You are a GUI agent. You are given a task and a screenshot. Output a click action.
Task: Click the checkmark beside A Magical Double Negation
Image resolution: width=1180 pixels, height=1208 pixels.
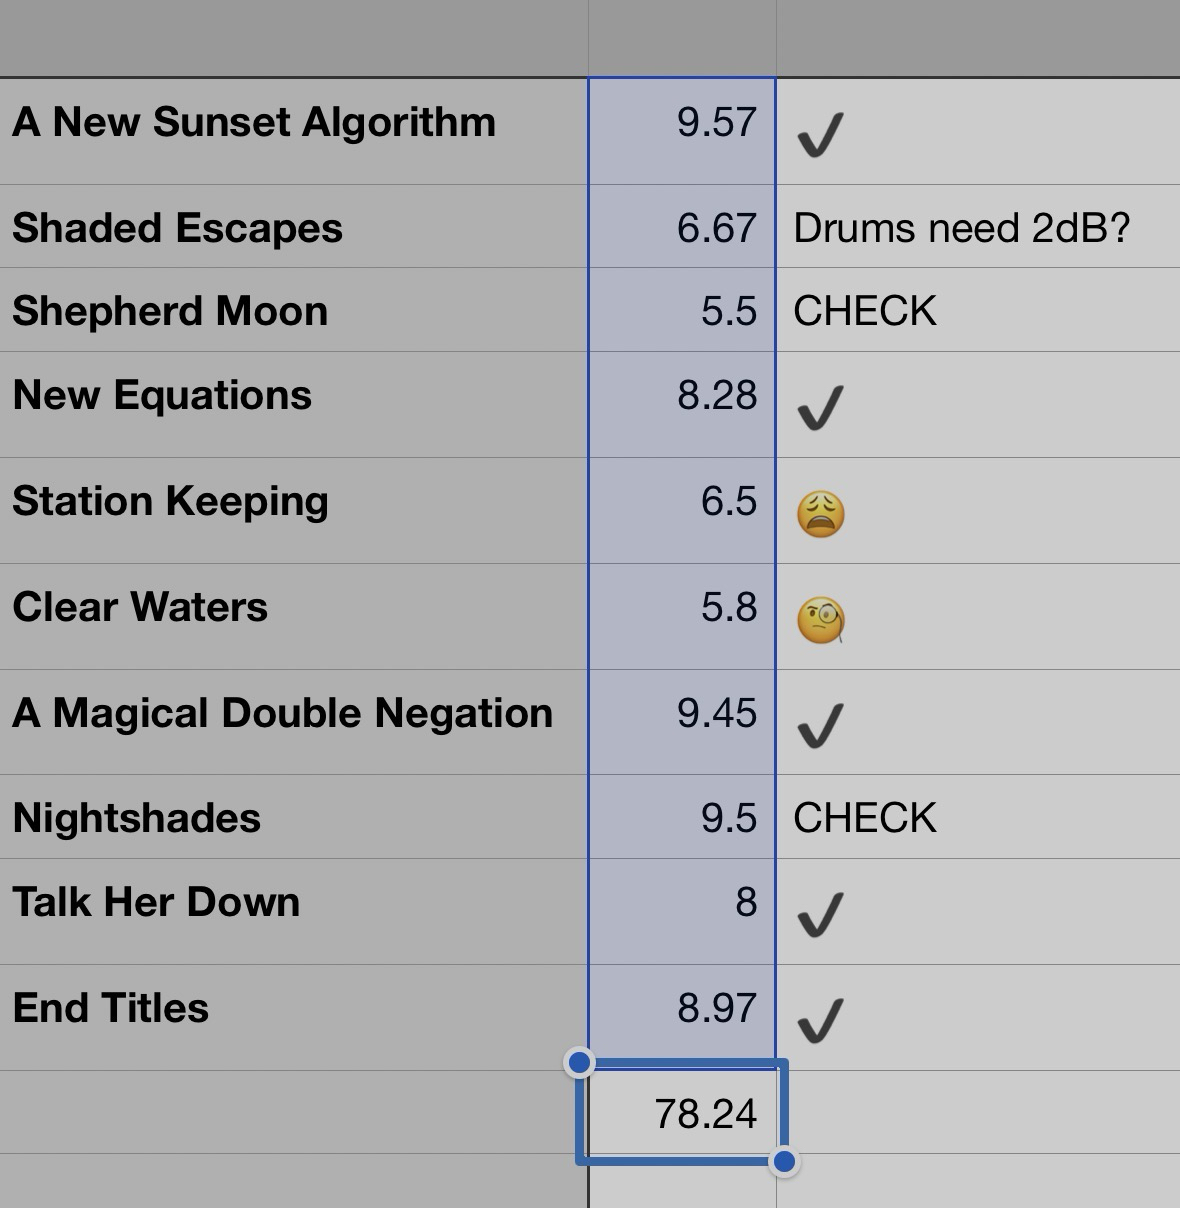point(820,725)
